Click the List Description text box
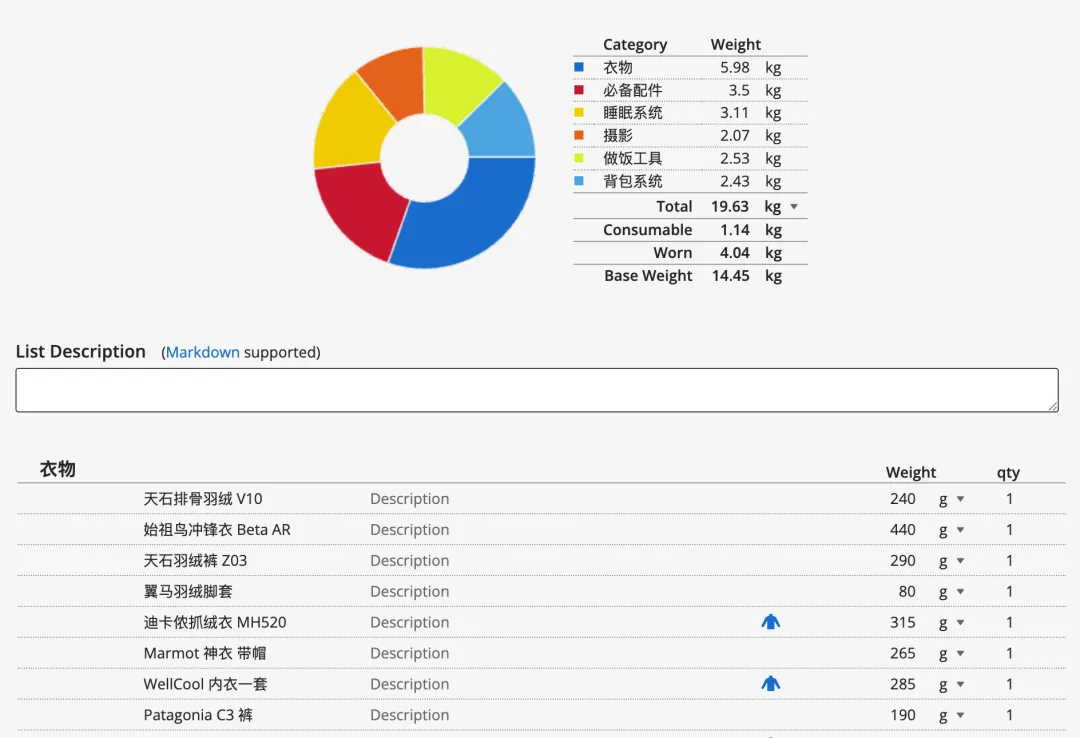Viewport: 1080px width, 738px height. pos(537,390)
